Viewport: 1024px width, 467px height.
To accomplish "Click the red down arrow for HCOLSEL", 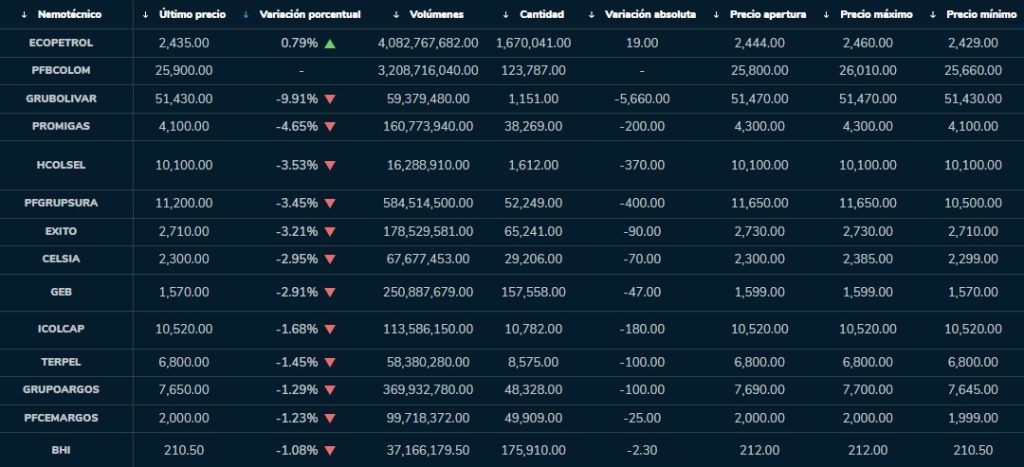I will point(330,166).
